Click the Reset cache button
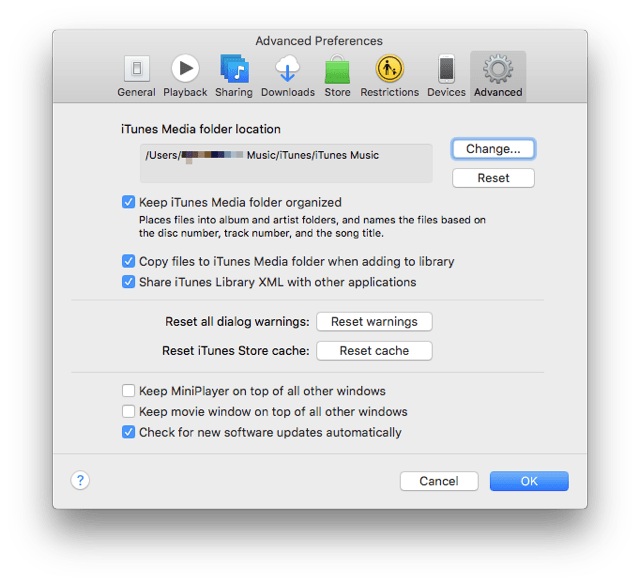The width and height of the screenshot is (640, 584). (x=374, y=351)
